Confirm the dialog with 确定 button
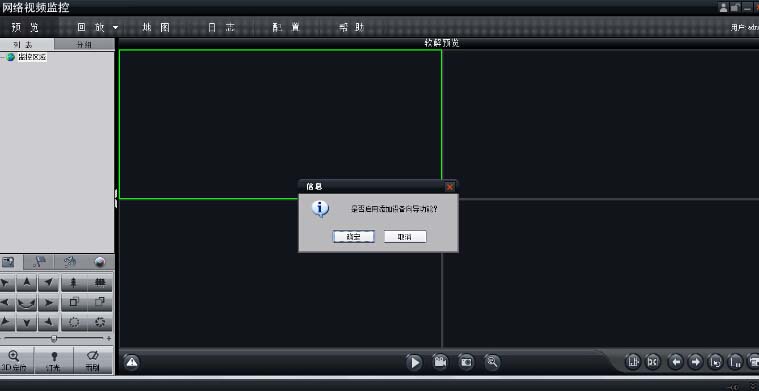The image size is (759, 391). tap(353, 237)
